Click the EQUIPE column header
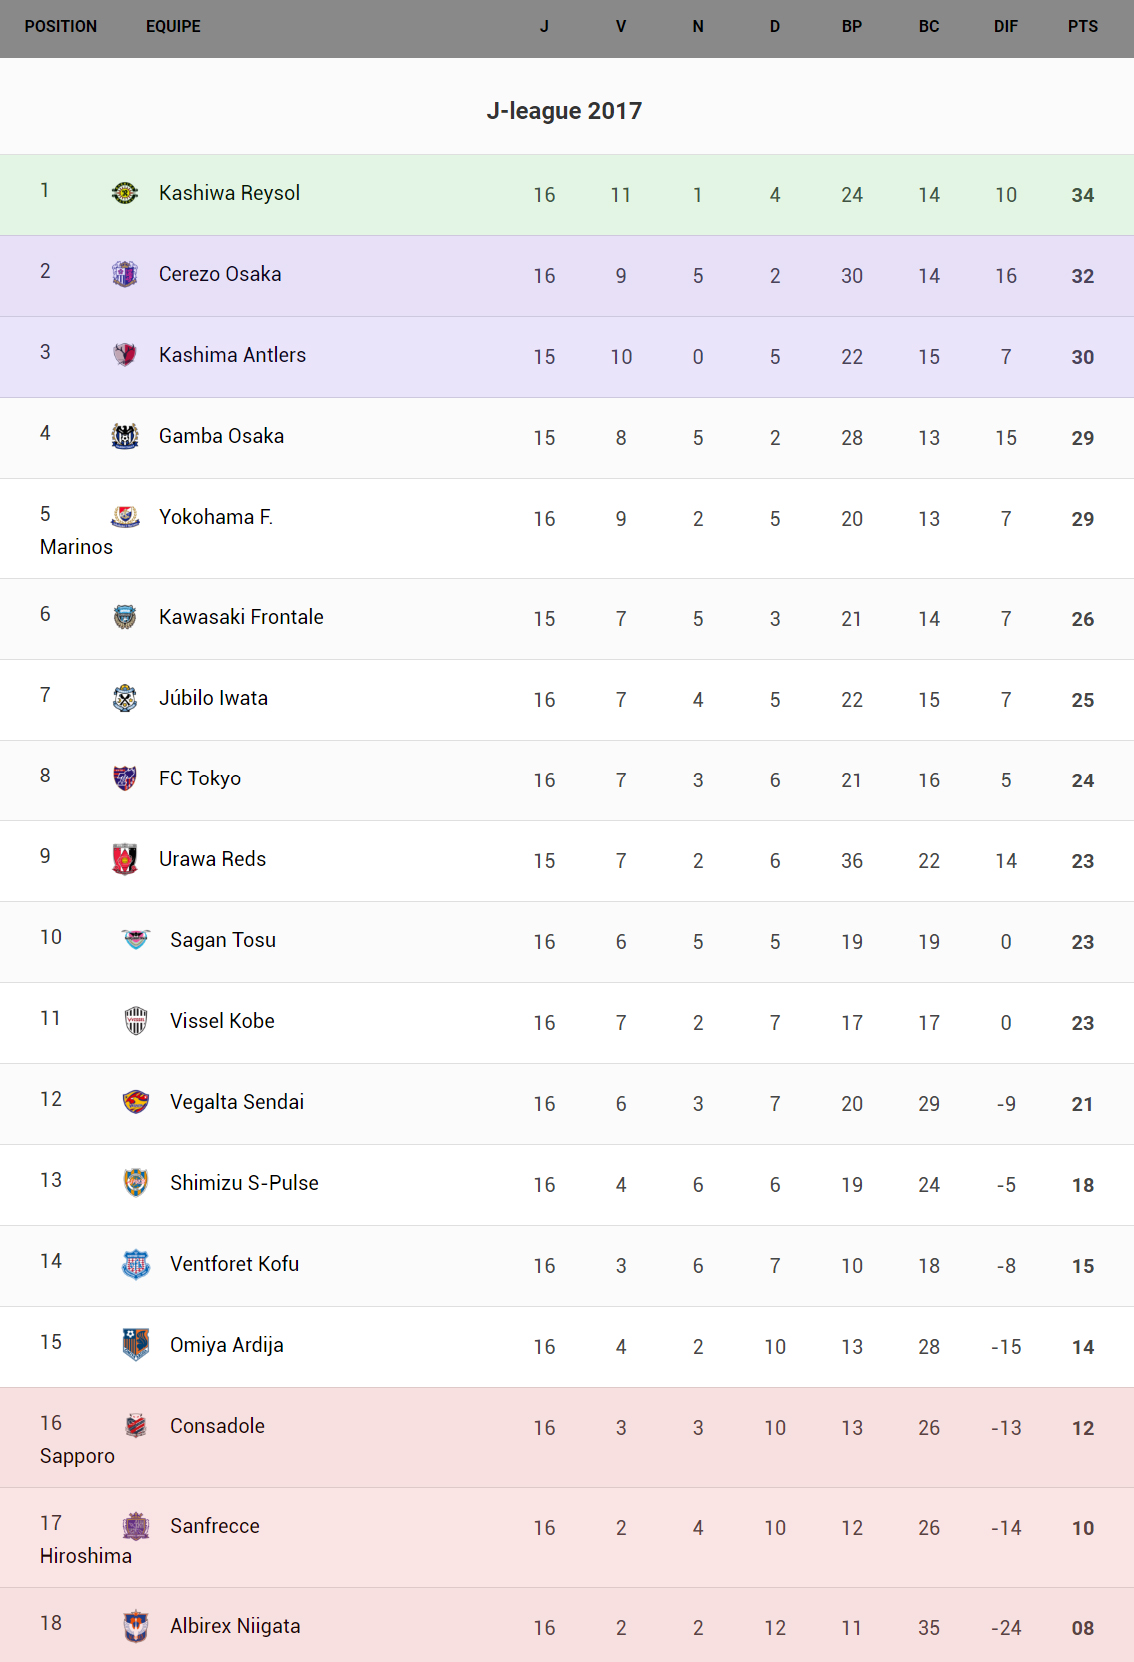This screenshot has width=1134, height=1662. (x=173, y=27)
